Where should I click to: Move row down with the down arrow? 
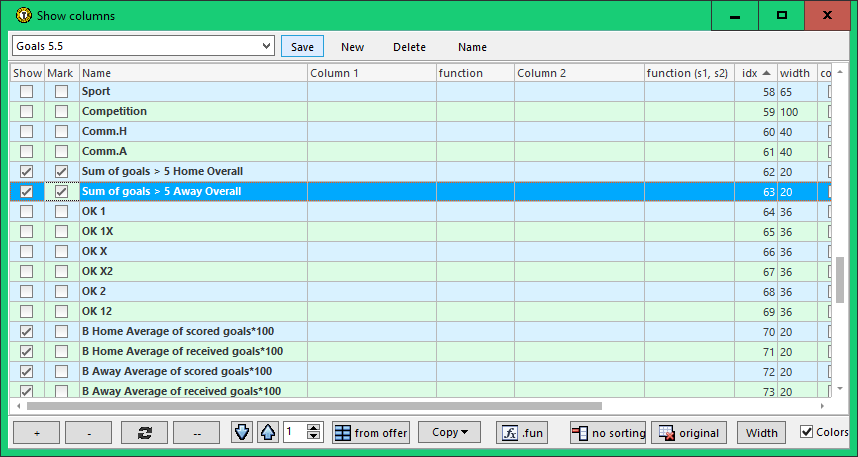242,433
